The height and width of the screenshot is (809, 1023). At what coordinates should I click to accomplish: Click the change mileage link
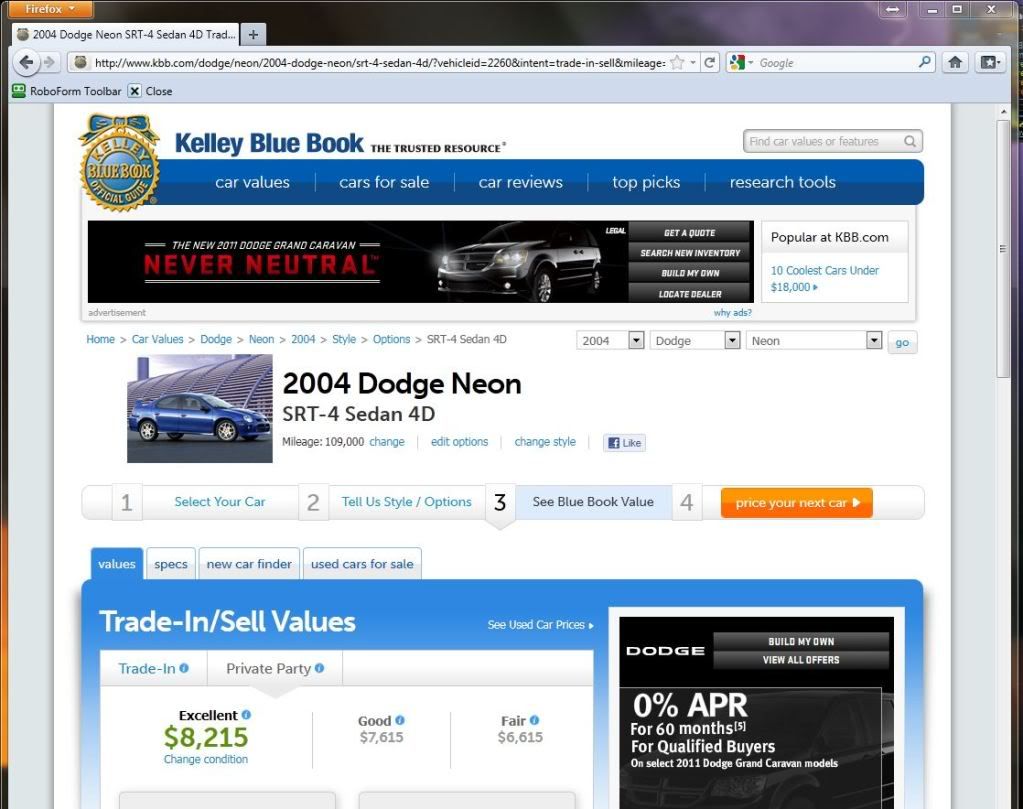(x=387, y=442)
